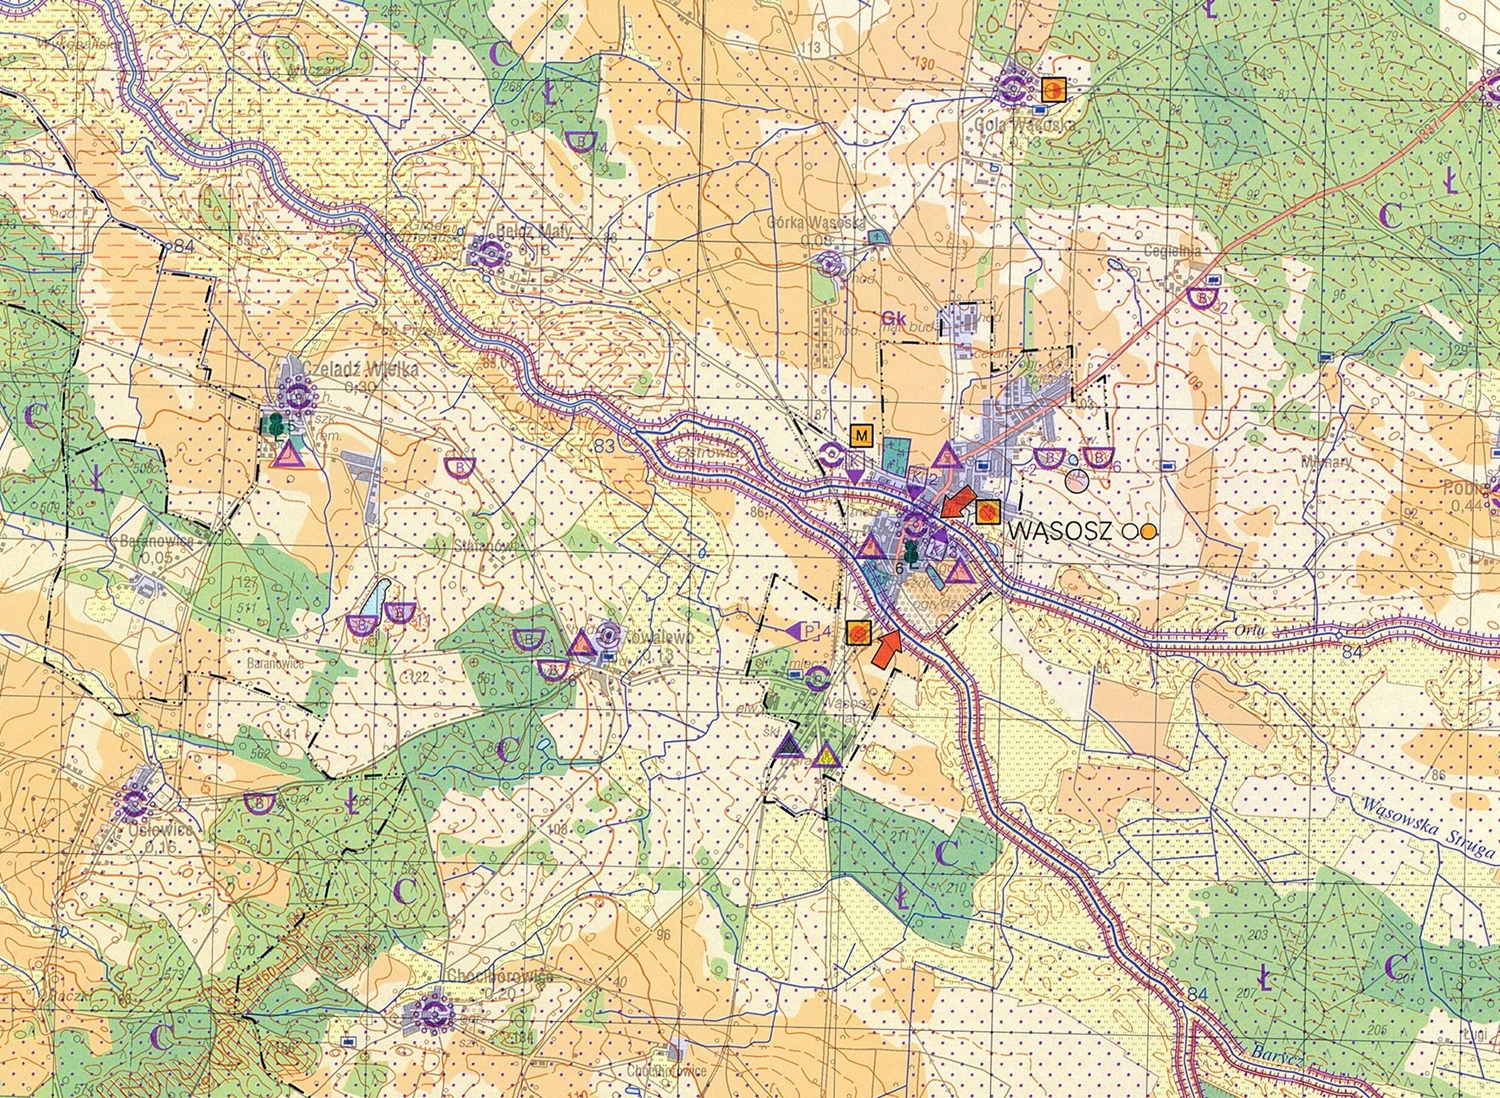Toggle the dark triangle symbol near the skł label
Viewport: 1500px width, 1098px height.
pos(788,746)
